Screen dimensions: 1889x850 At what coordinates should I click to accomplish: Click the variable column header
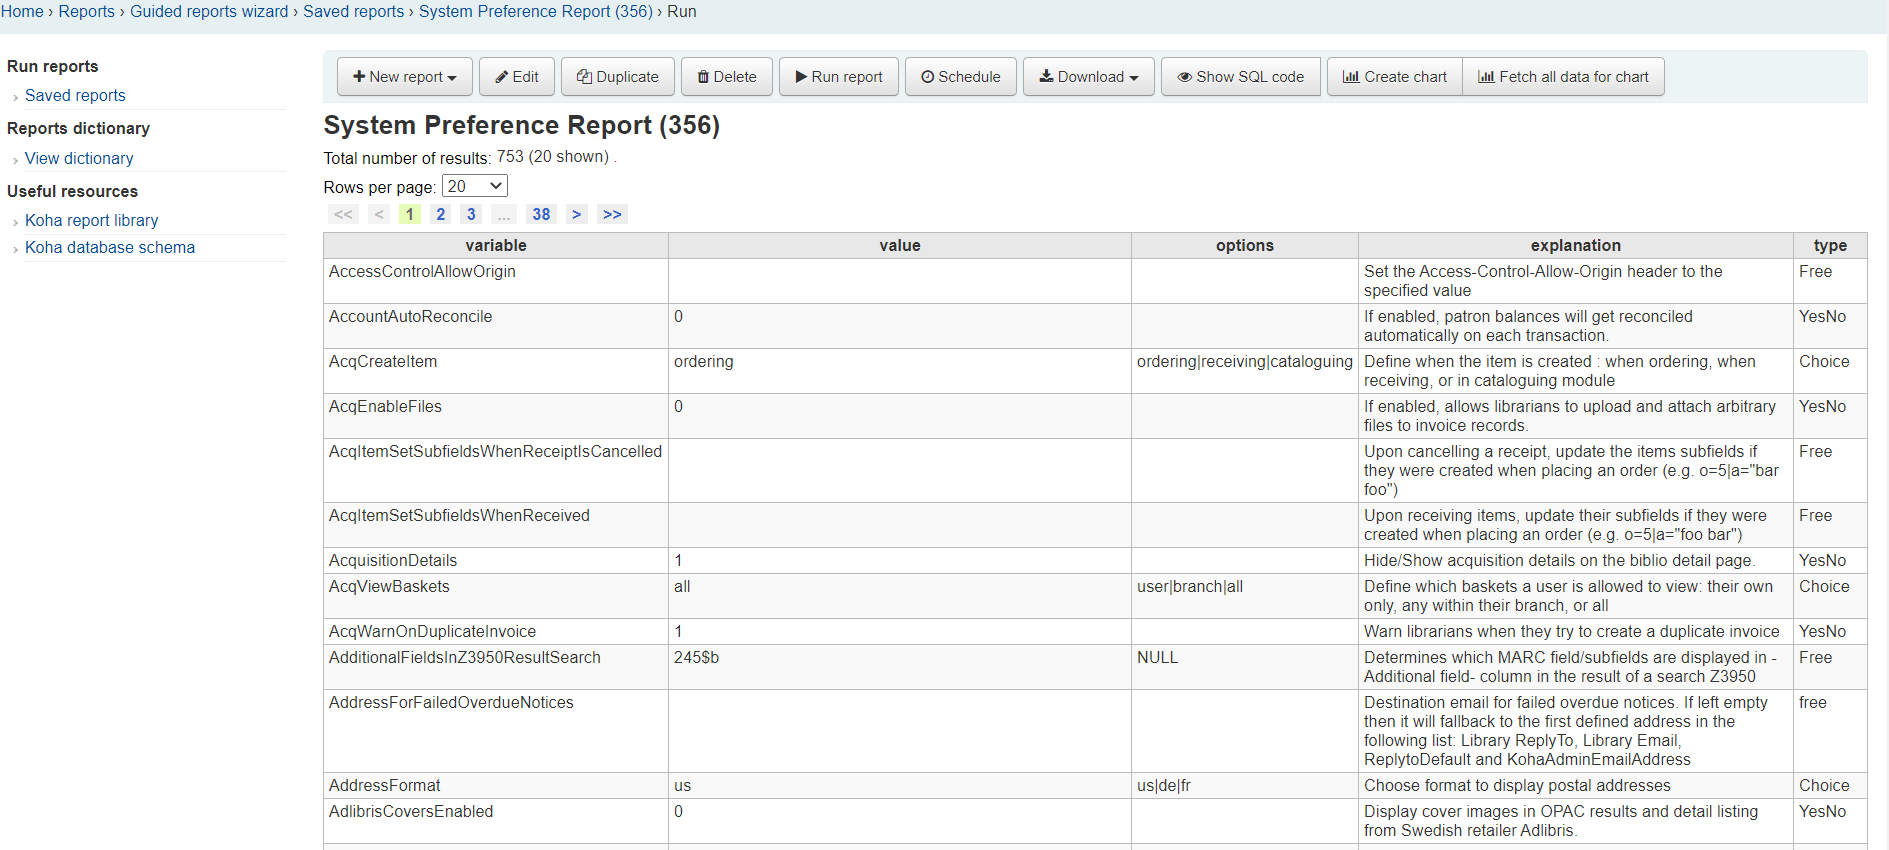pyautogui.click(x=495, y=246)
